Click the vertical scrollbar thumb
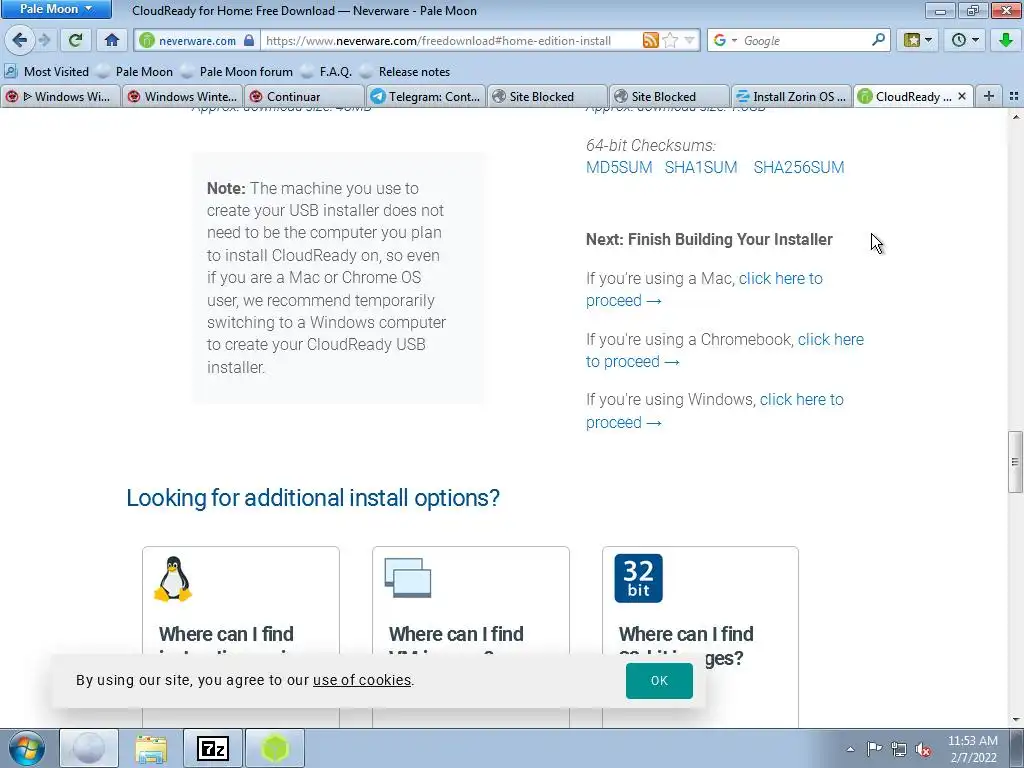Screen dimensions: 1024x768 tap(1015, 462)
